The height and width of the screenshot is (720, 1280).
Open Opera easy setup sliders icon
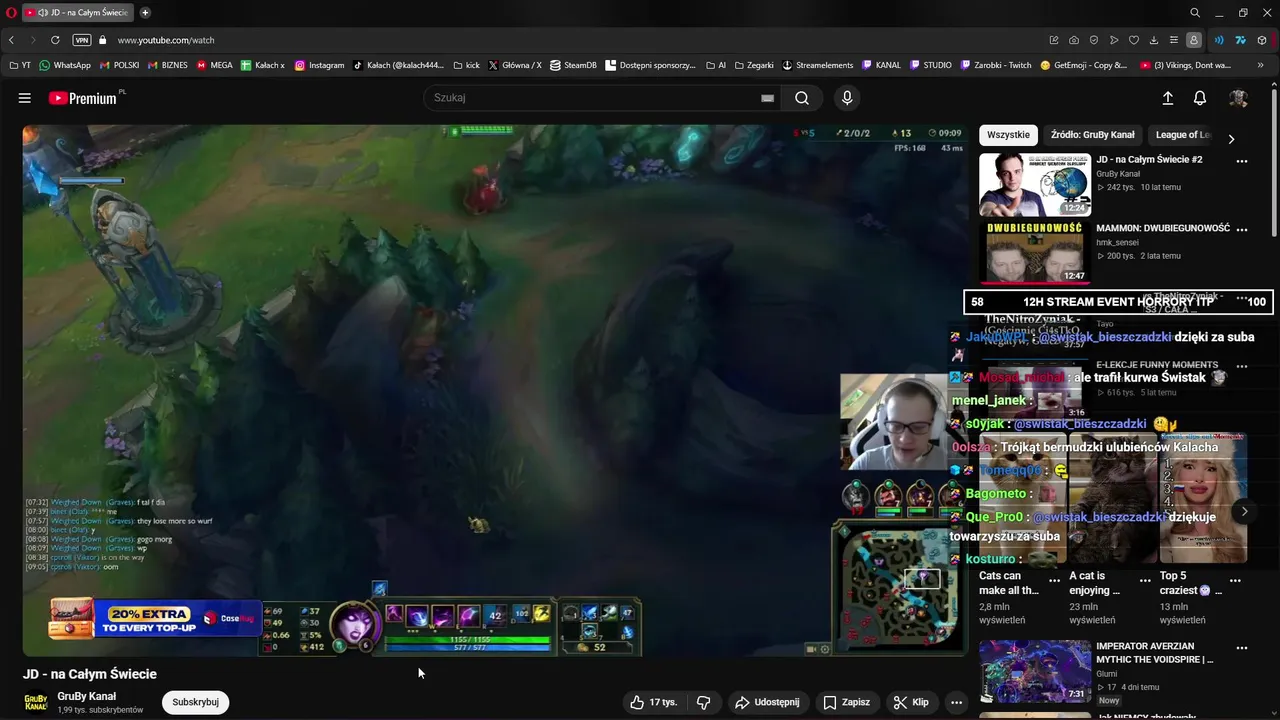pos(1174,40)
